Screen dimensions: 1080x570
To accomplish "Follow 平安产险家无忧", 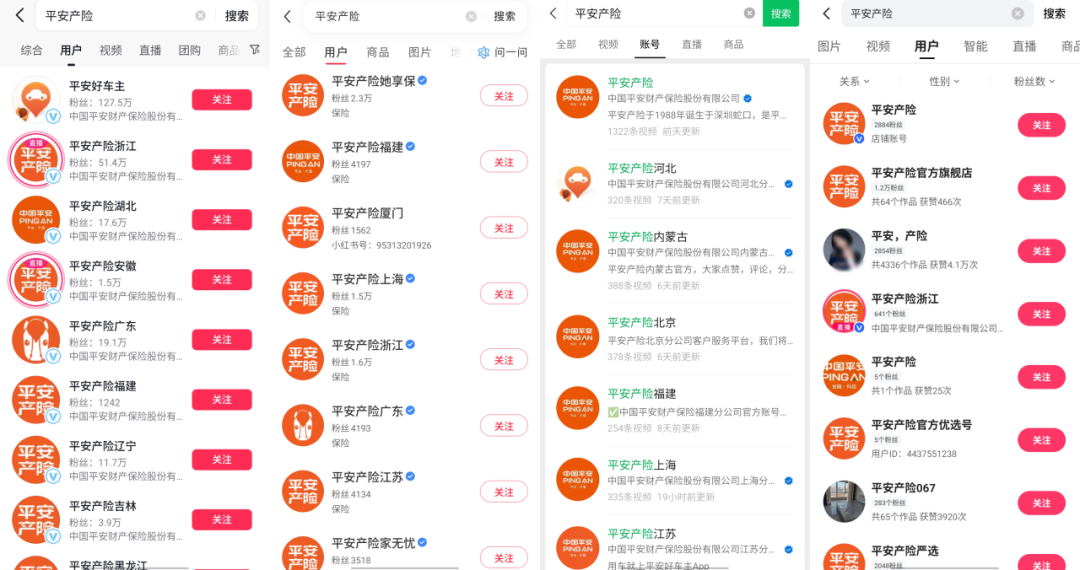I will pos(503,558).
